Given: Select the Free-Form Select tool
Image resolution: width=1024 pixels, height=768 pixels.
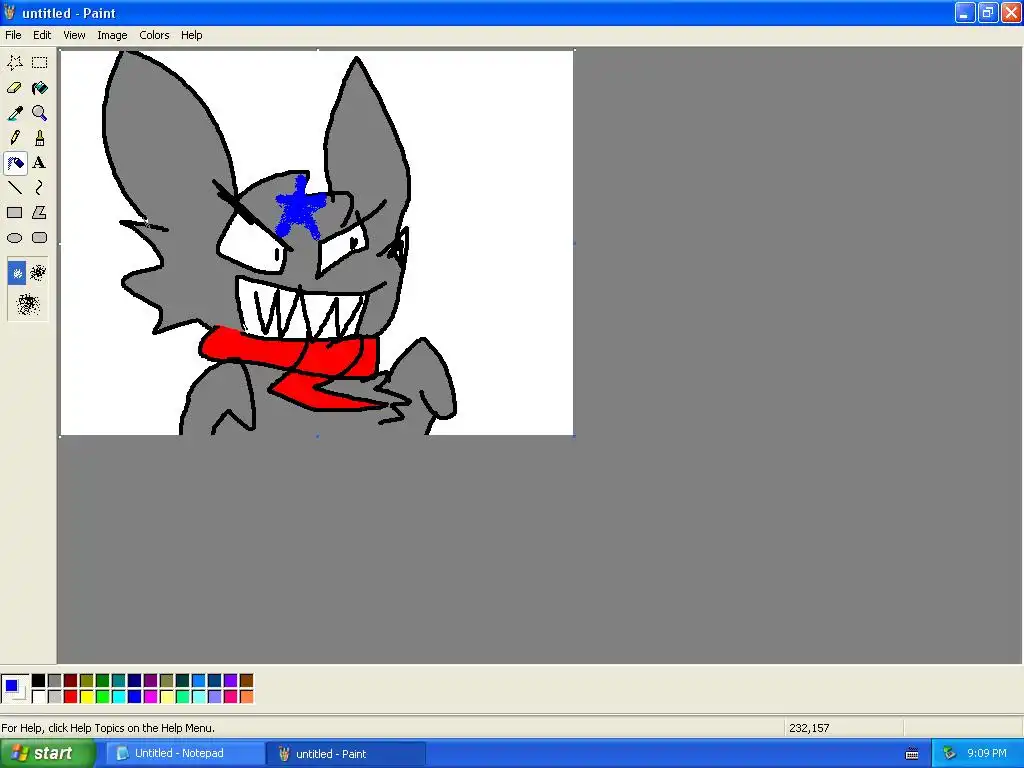Looking at the screenshot, I should tap(15, 63).
